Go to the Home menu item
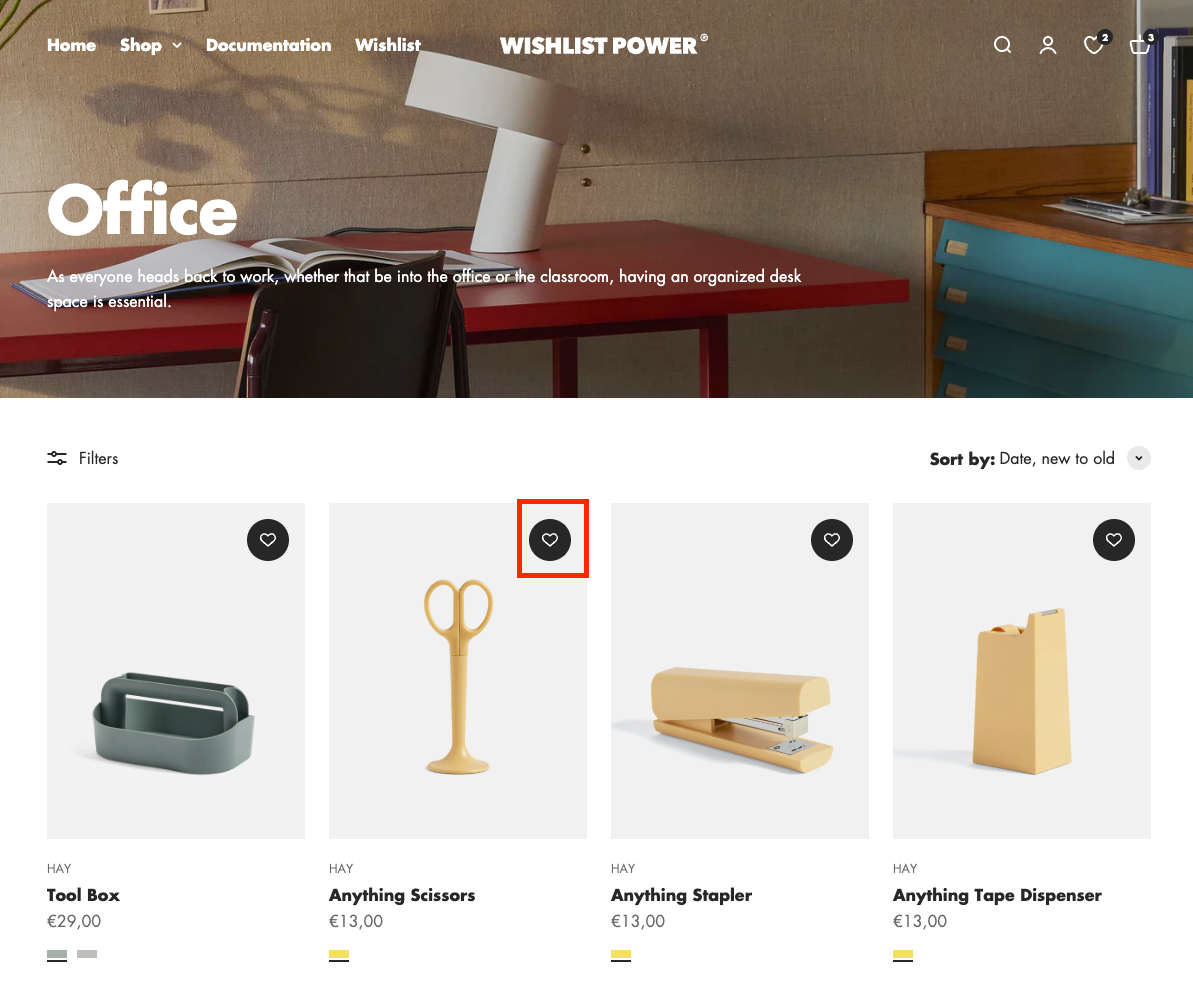 (72, 45)
